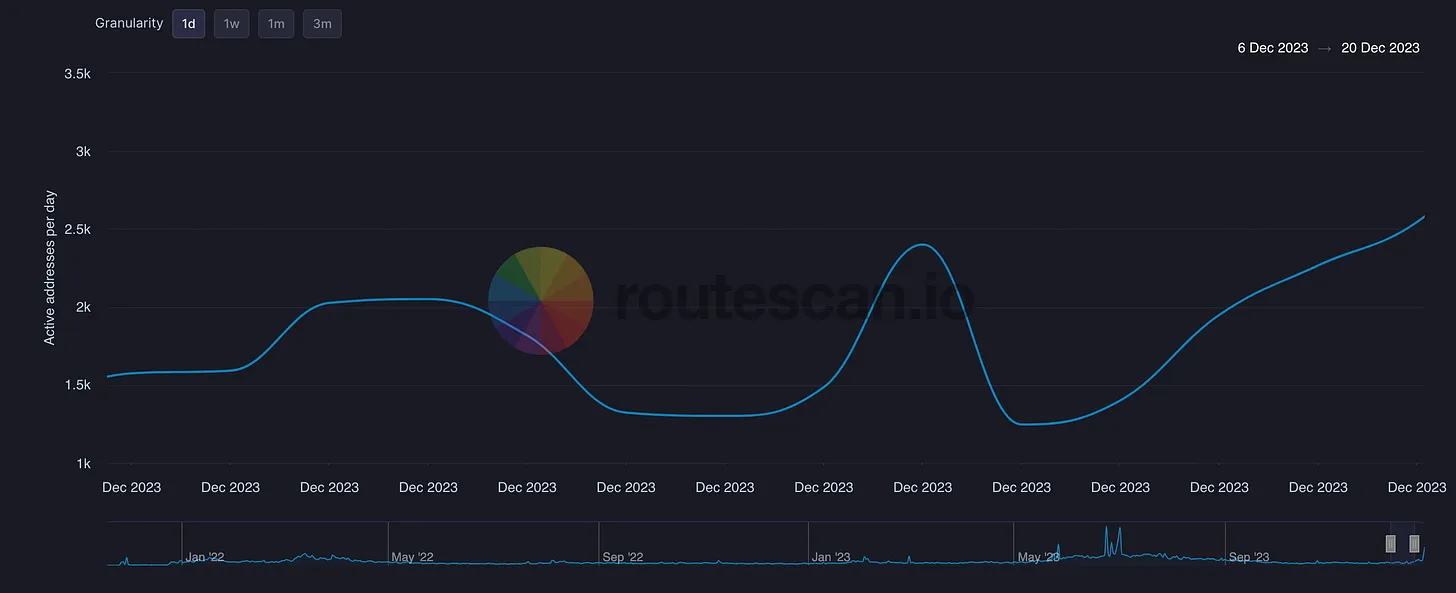Click the routescan.io watermark text
Screen dimensions: 1456x593
click(x=793, y=298)
